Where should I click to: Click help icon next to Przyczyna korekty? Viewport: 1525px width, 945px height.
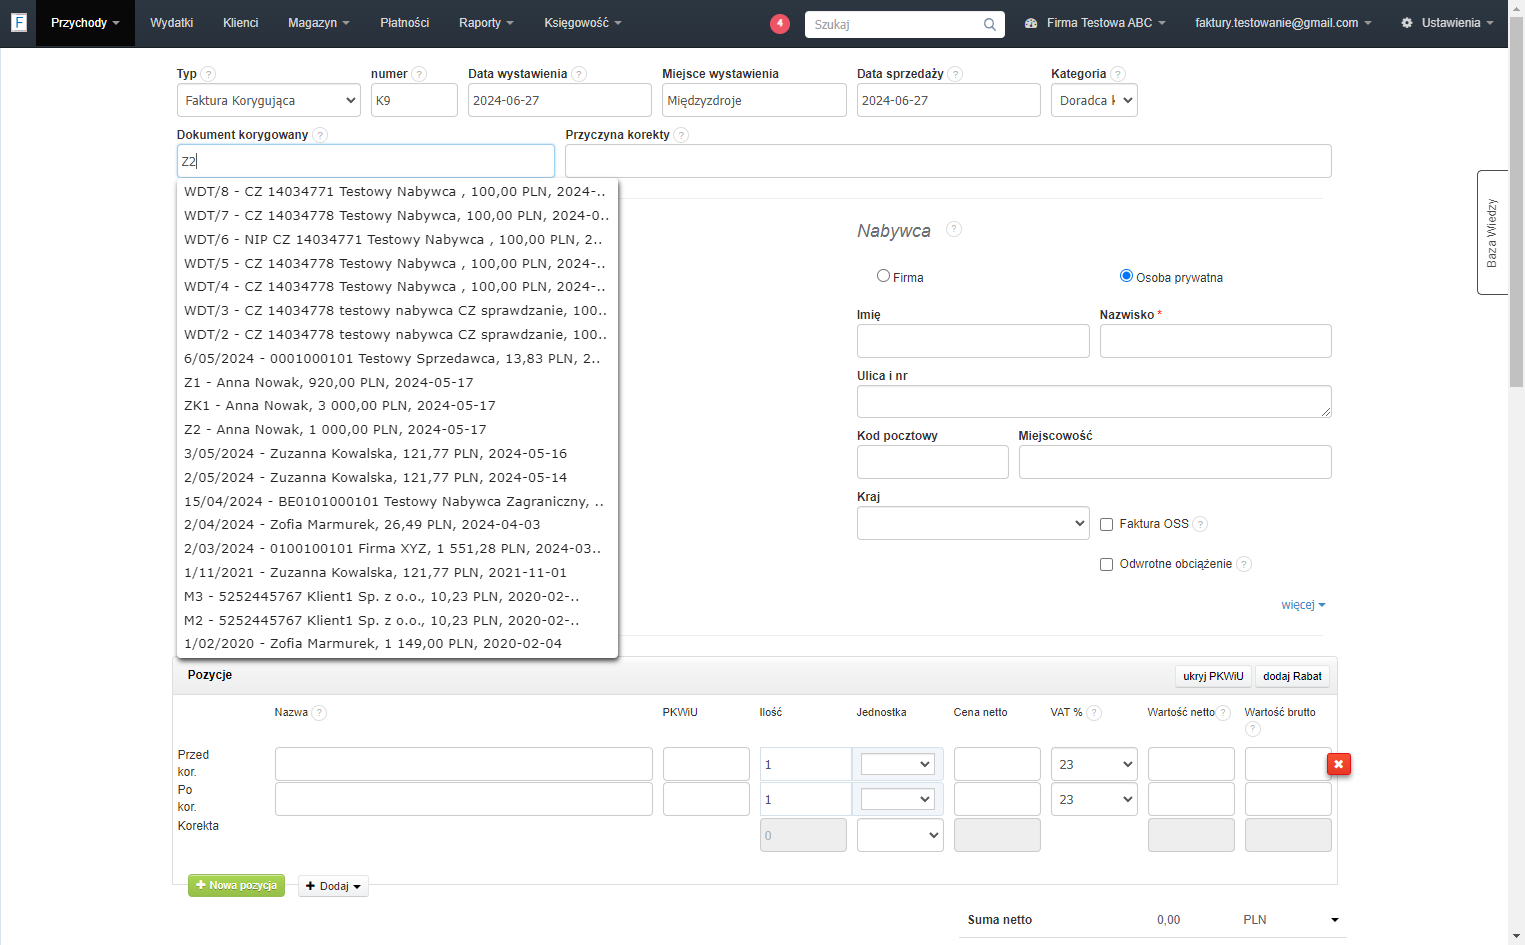[x=681, y=135]
